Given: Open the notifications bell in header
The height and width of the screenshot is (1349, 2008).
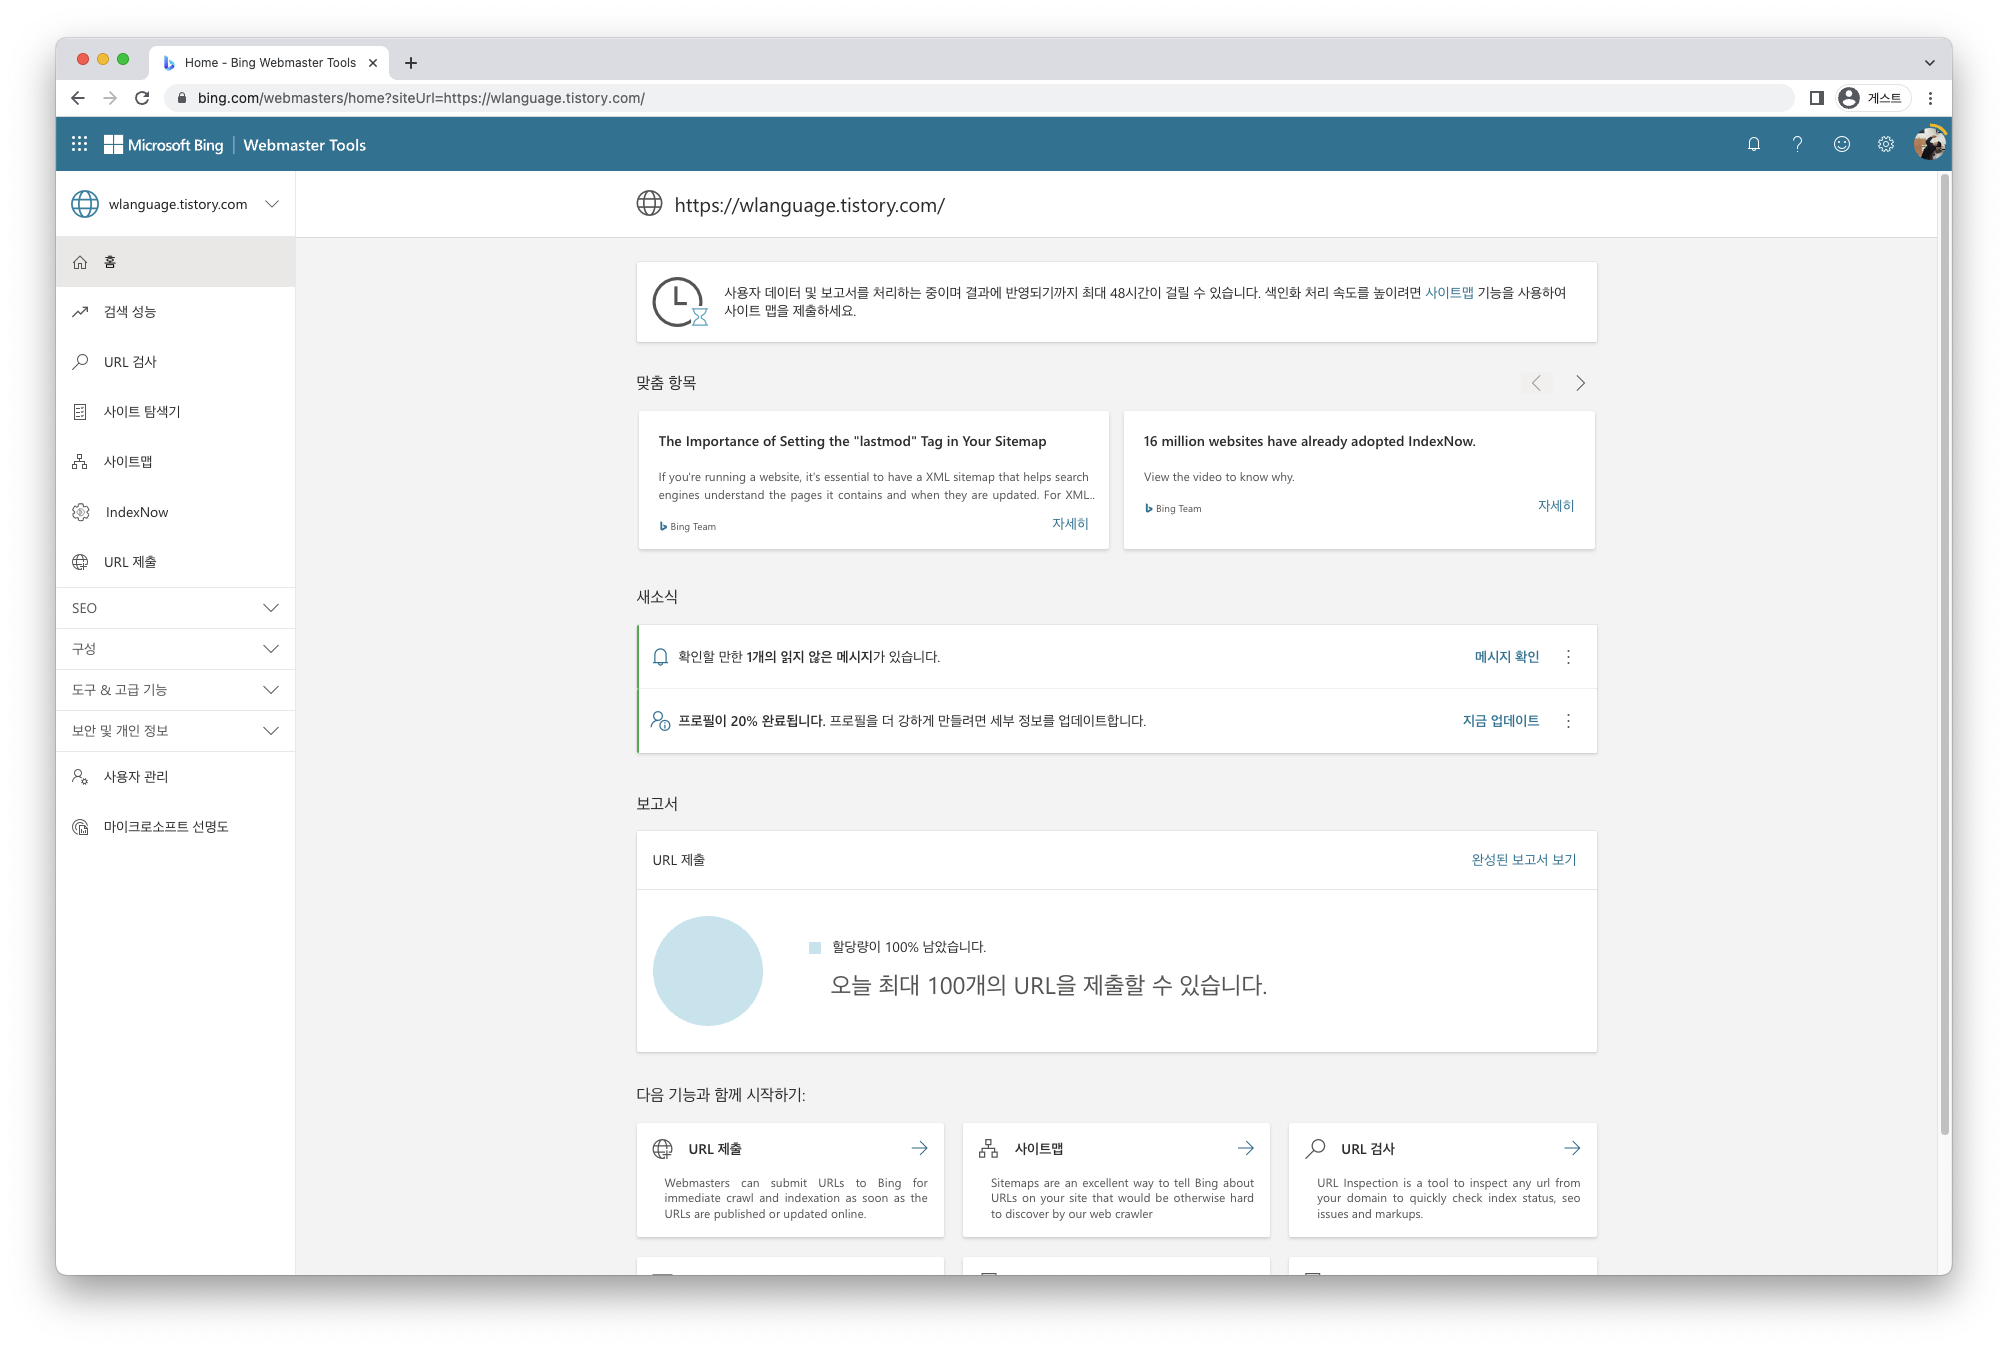Looking at the screenshot, I should [1753, 144].
